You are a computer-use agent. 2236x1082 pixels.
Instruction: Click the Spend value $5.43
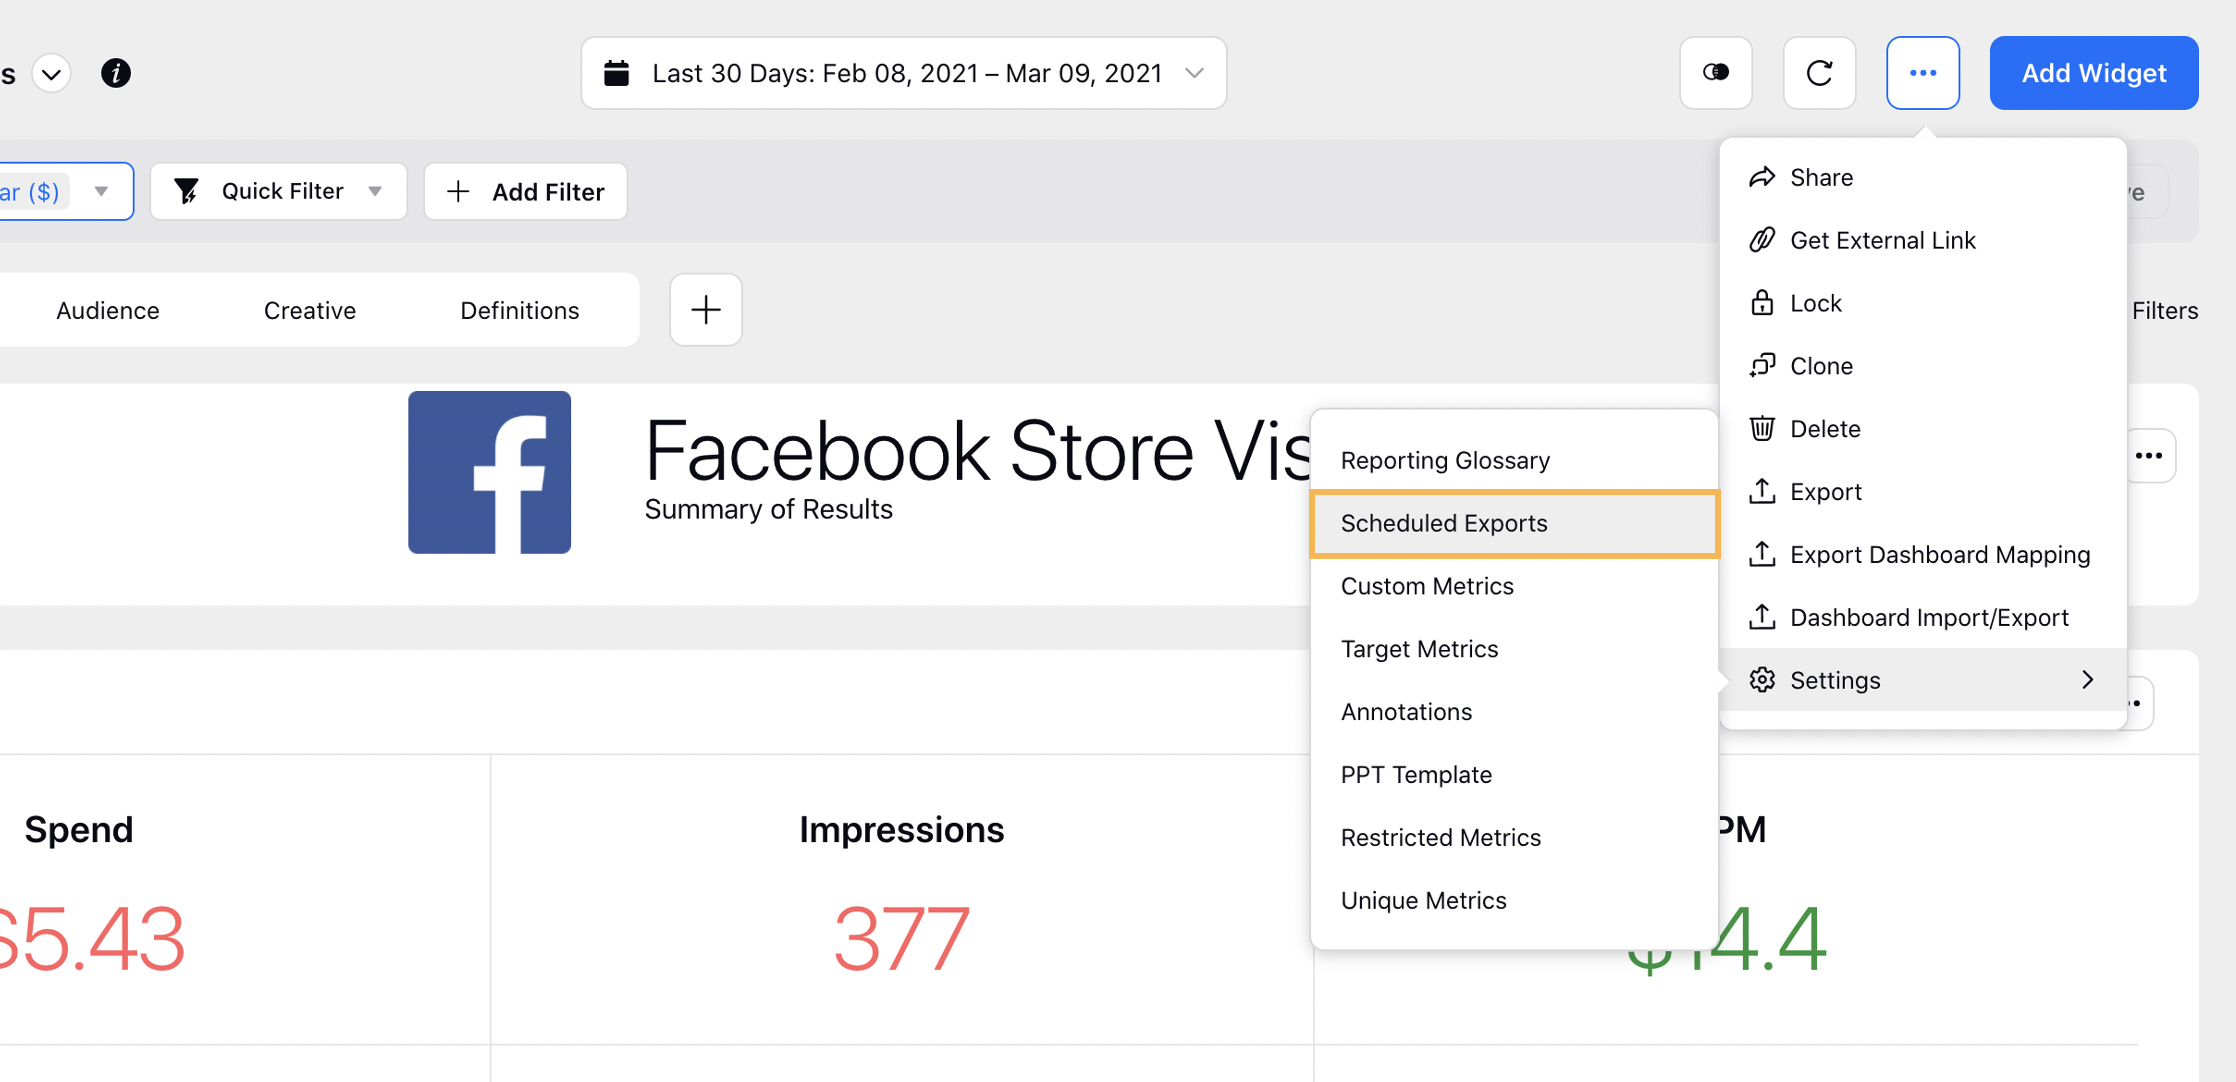tap(92, 938)
